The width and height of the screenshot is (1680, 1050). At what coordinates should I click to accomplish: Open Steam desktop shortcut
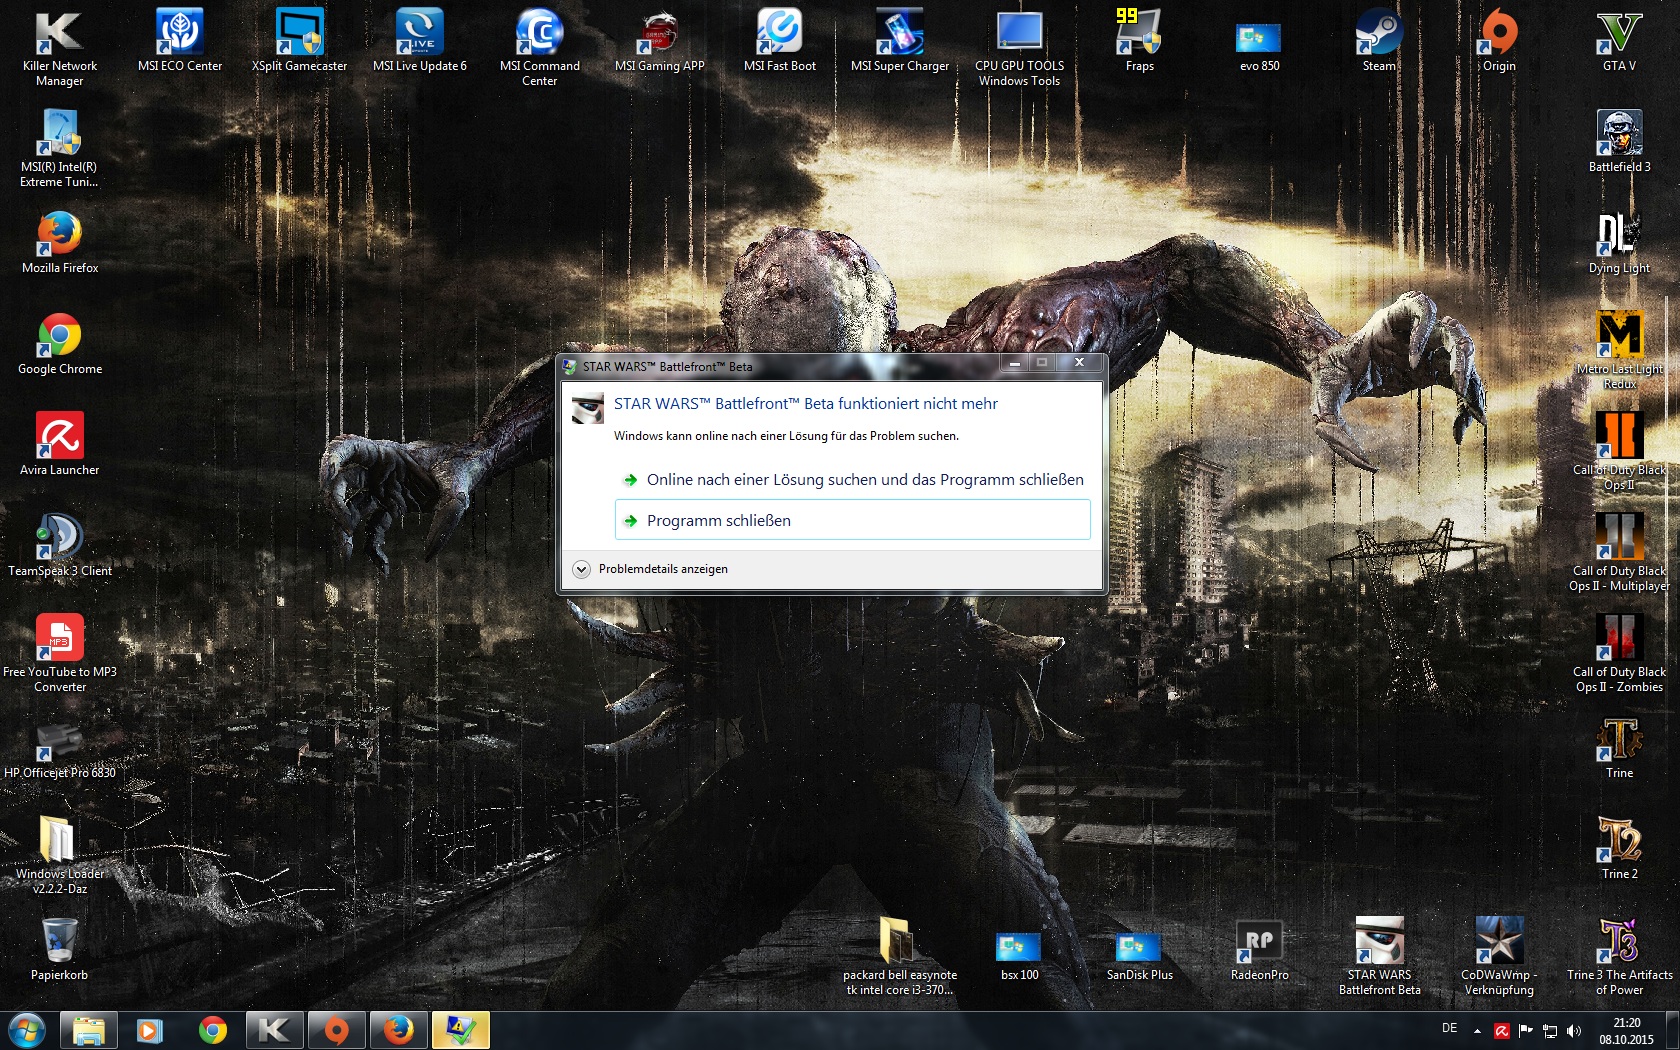click(x=1380, y=40)
